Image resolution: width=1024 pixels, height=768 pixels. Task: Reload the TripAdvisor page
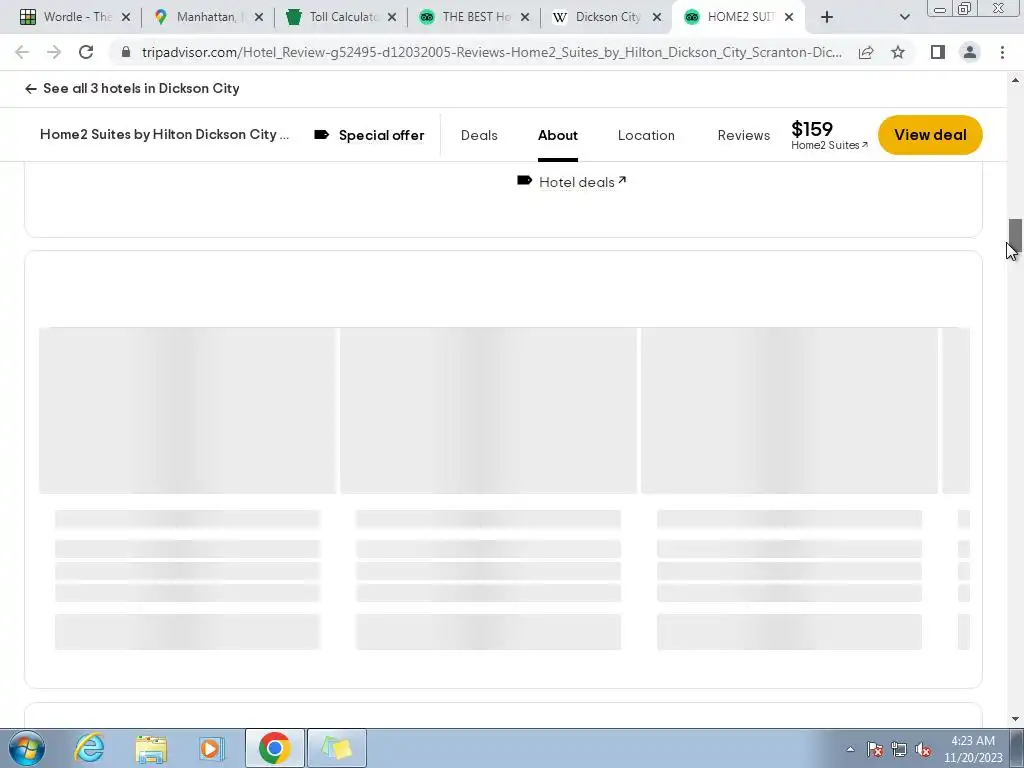86,52
